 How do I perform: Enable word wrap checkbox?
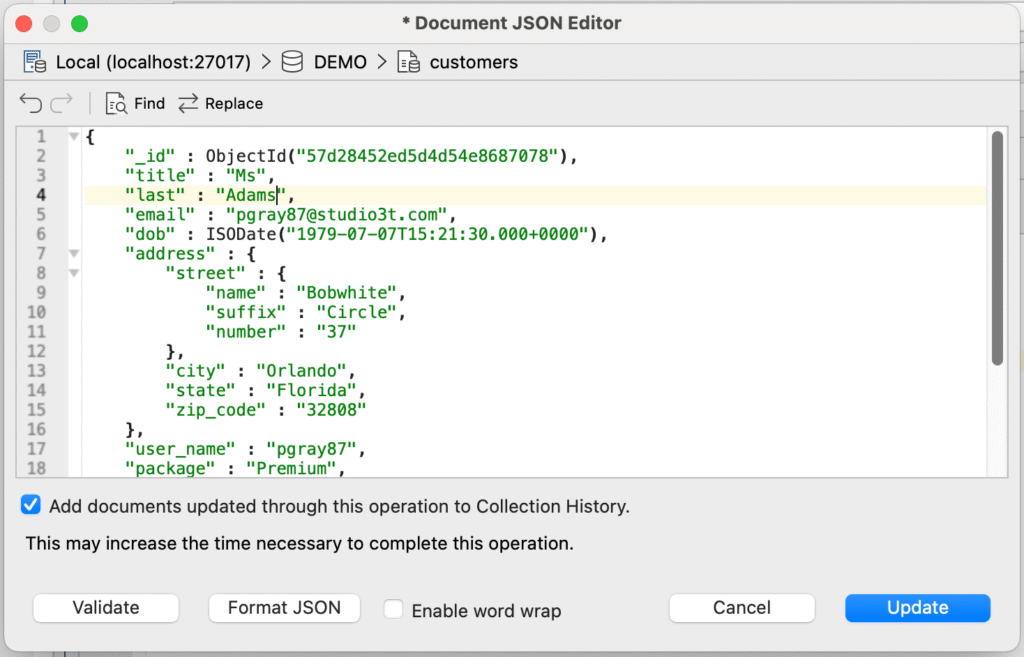[395, 610]
